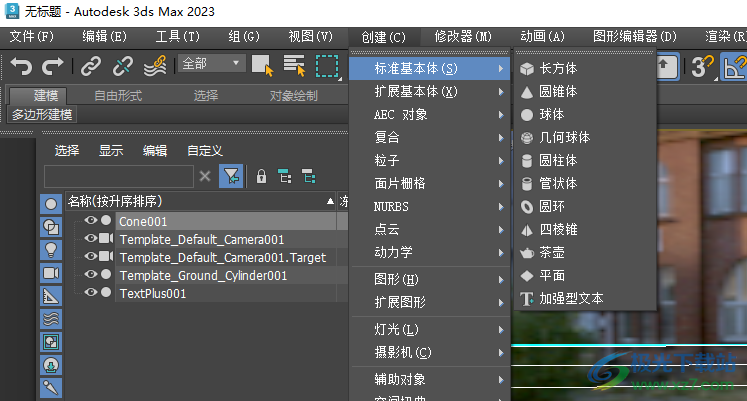The image size is (747, 401).
Task: Hide Template_Default_Camera001.Target with eye icon
Action: click(x=91, y=256)
